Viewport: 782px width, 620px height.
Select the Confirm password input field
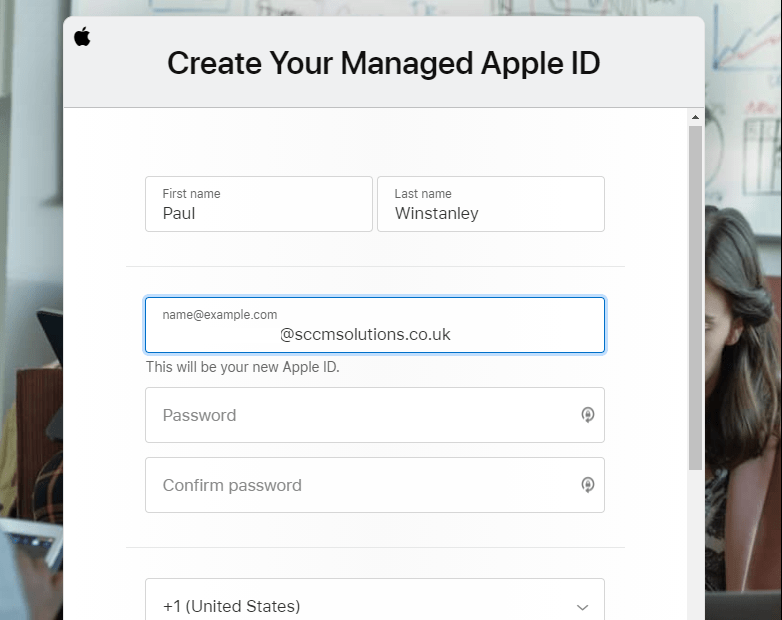(x=360, y=485)
